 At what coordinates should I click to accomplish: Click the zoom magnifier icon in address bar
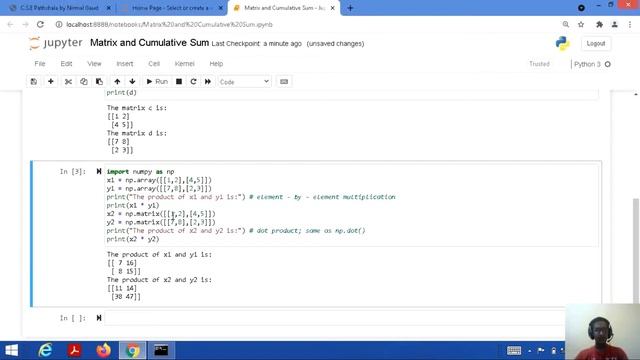566,24
